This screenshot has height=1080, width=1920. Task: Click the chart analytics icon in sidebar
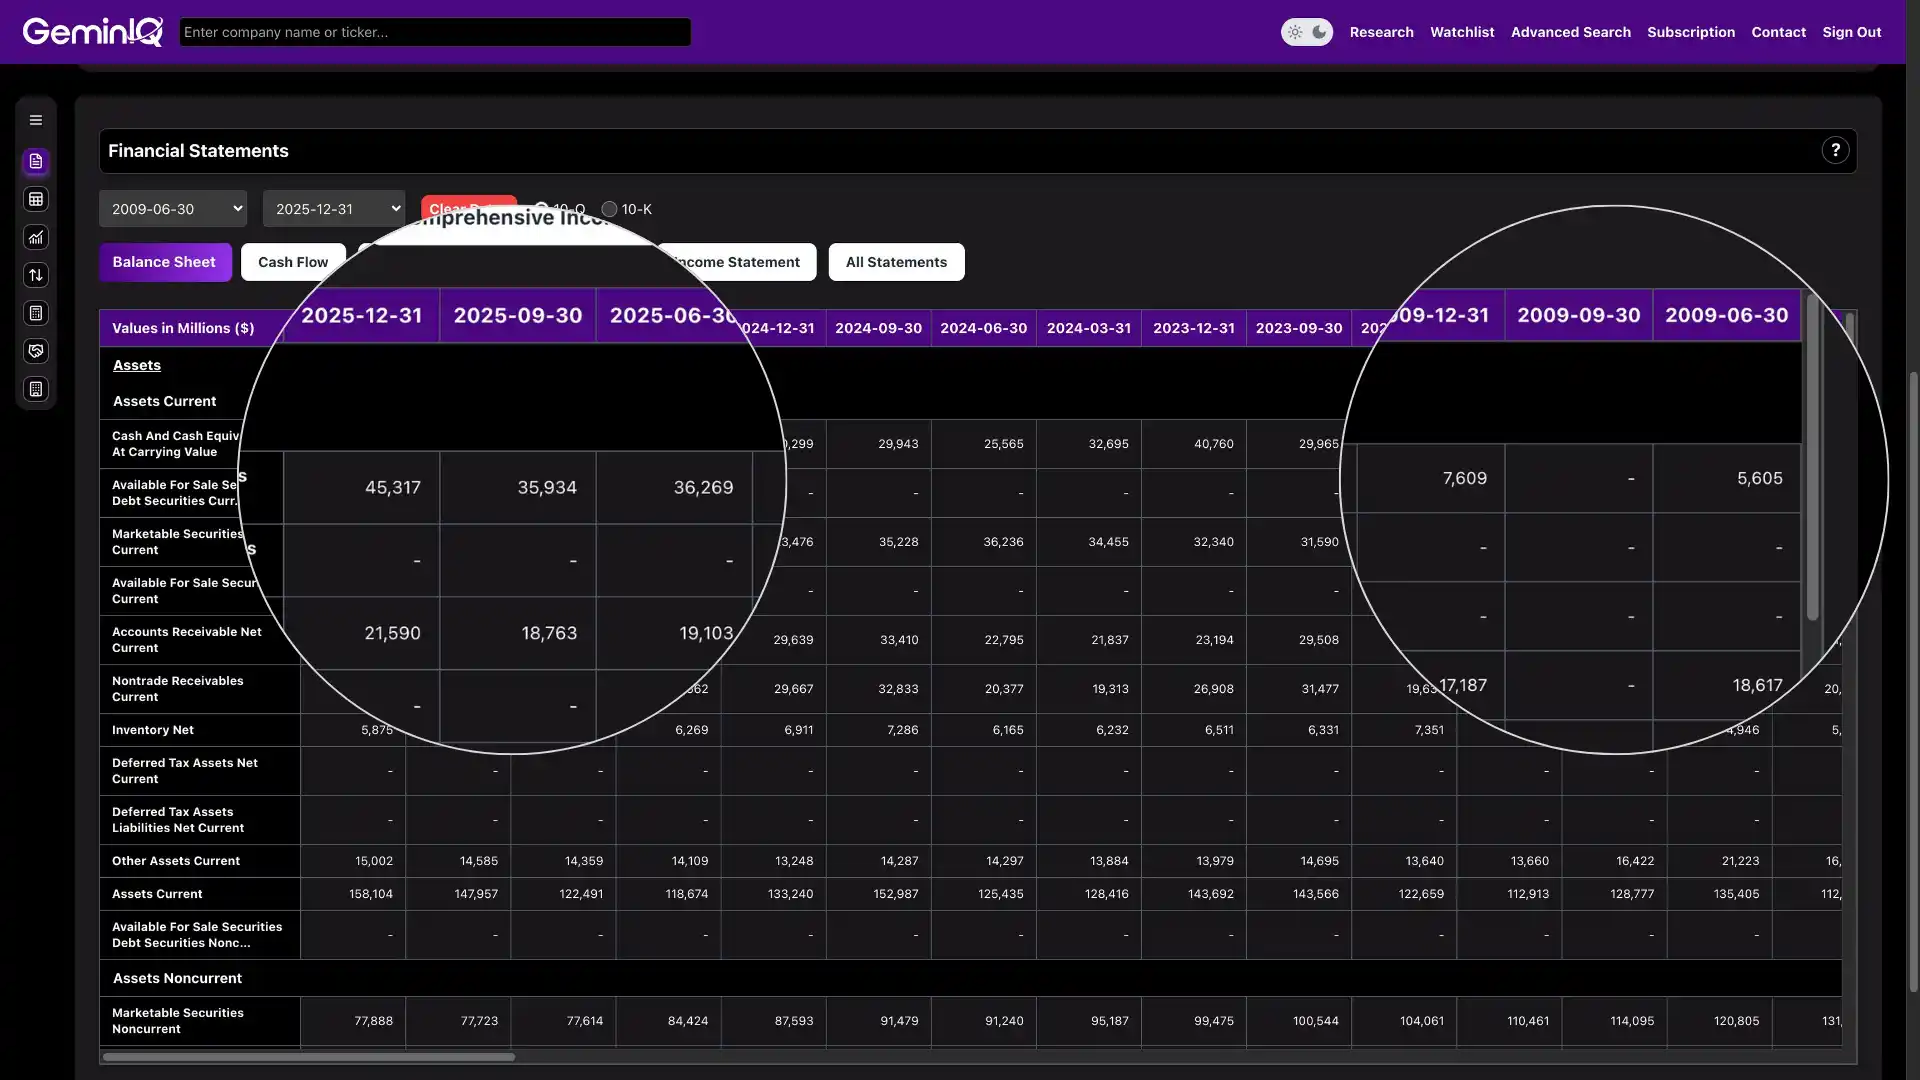click(36, 237)
